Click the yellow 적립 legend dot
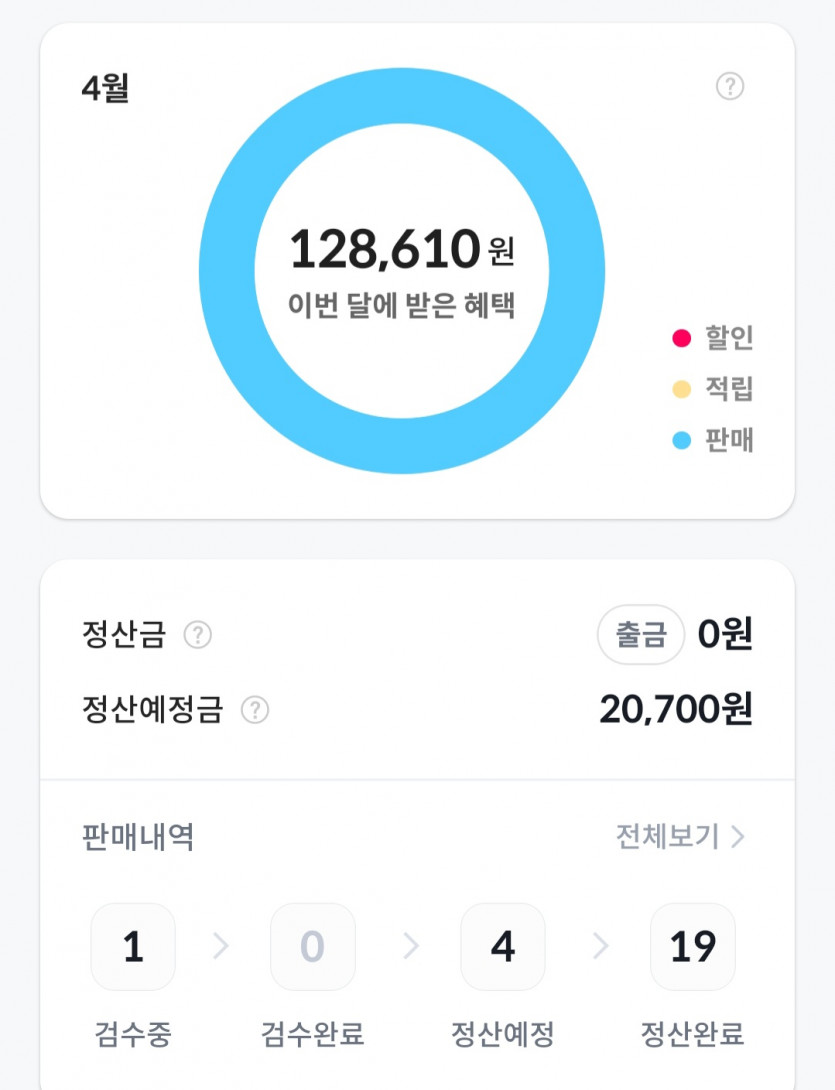Viewport: 835px width, 1090px height. click(682, 389)
